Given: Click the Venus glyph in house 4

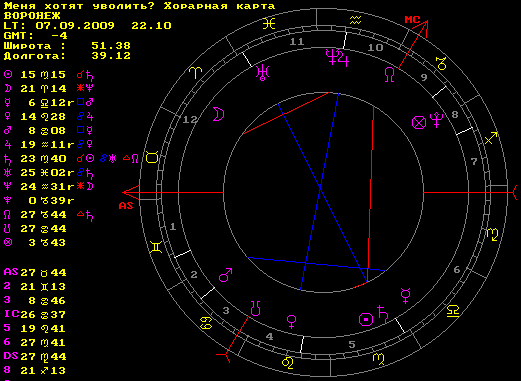Looking at the screenshot, I should click(x=291, y=322).
